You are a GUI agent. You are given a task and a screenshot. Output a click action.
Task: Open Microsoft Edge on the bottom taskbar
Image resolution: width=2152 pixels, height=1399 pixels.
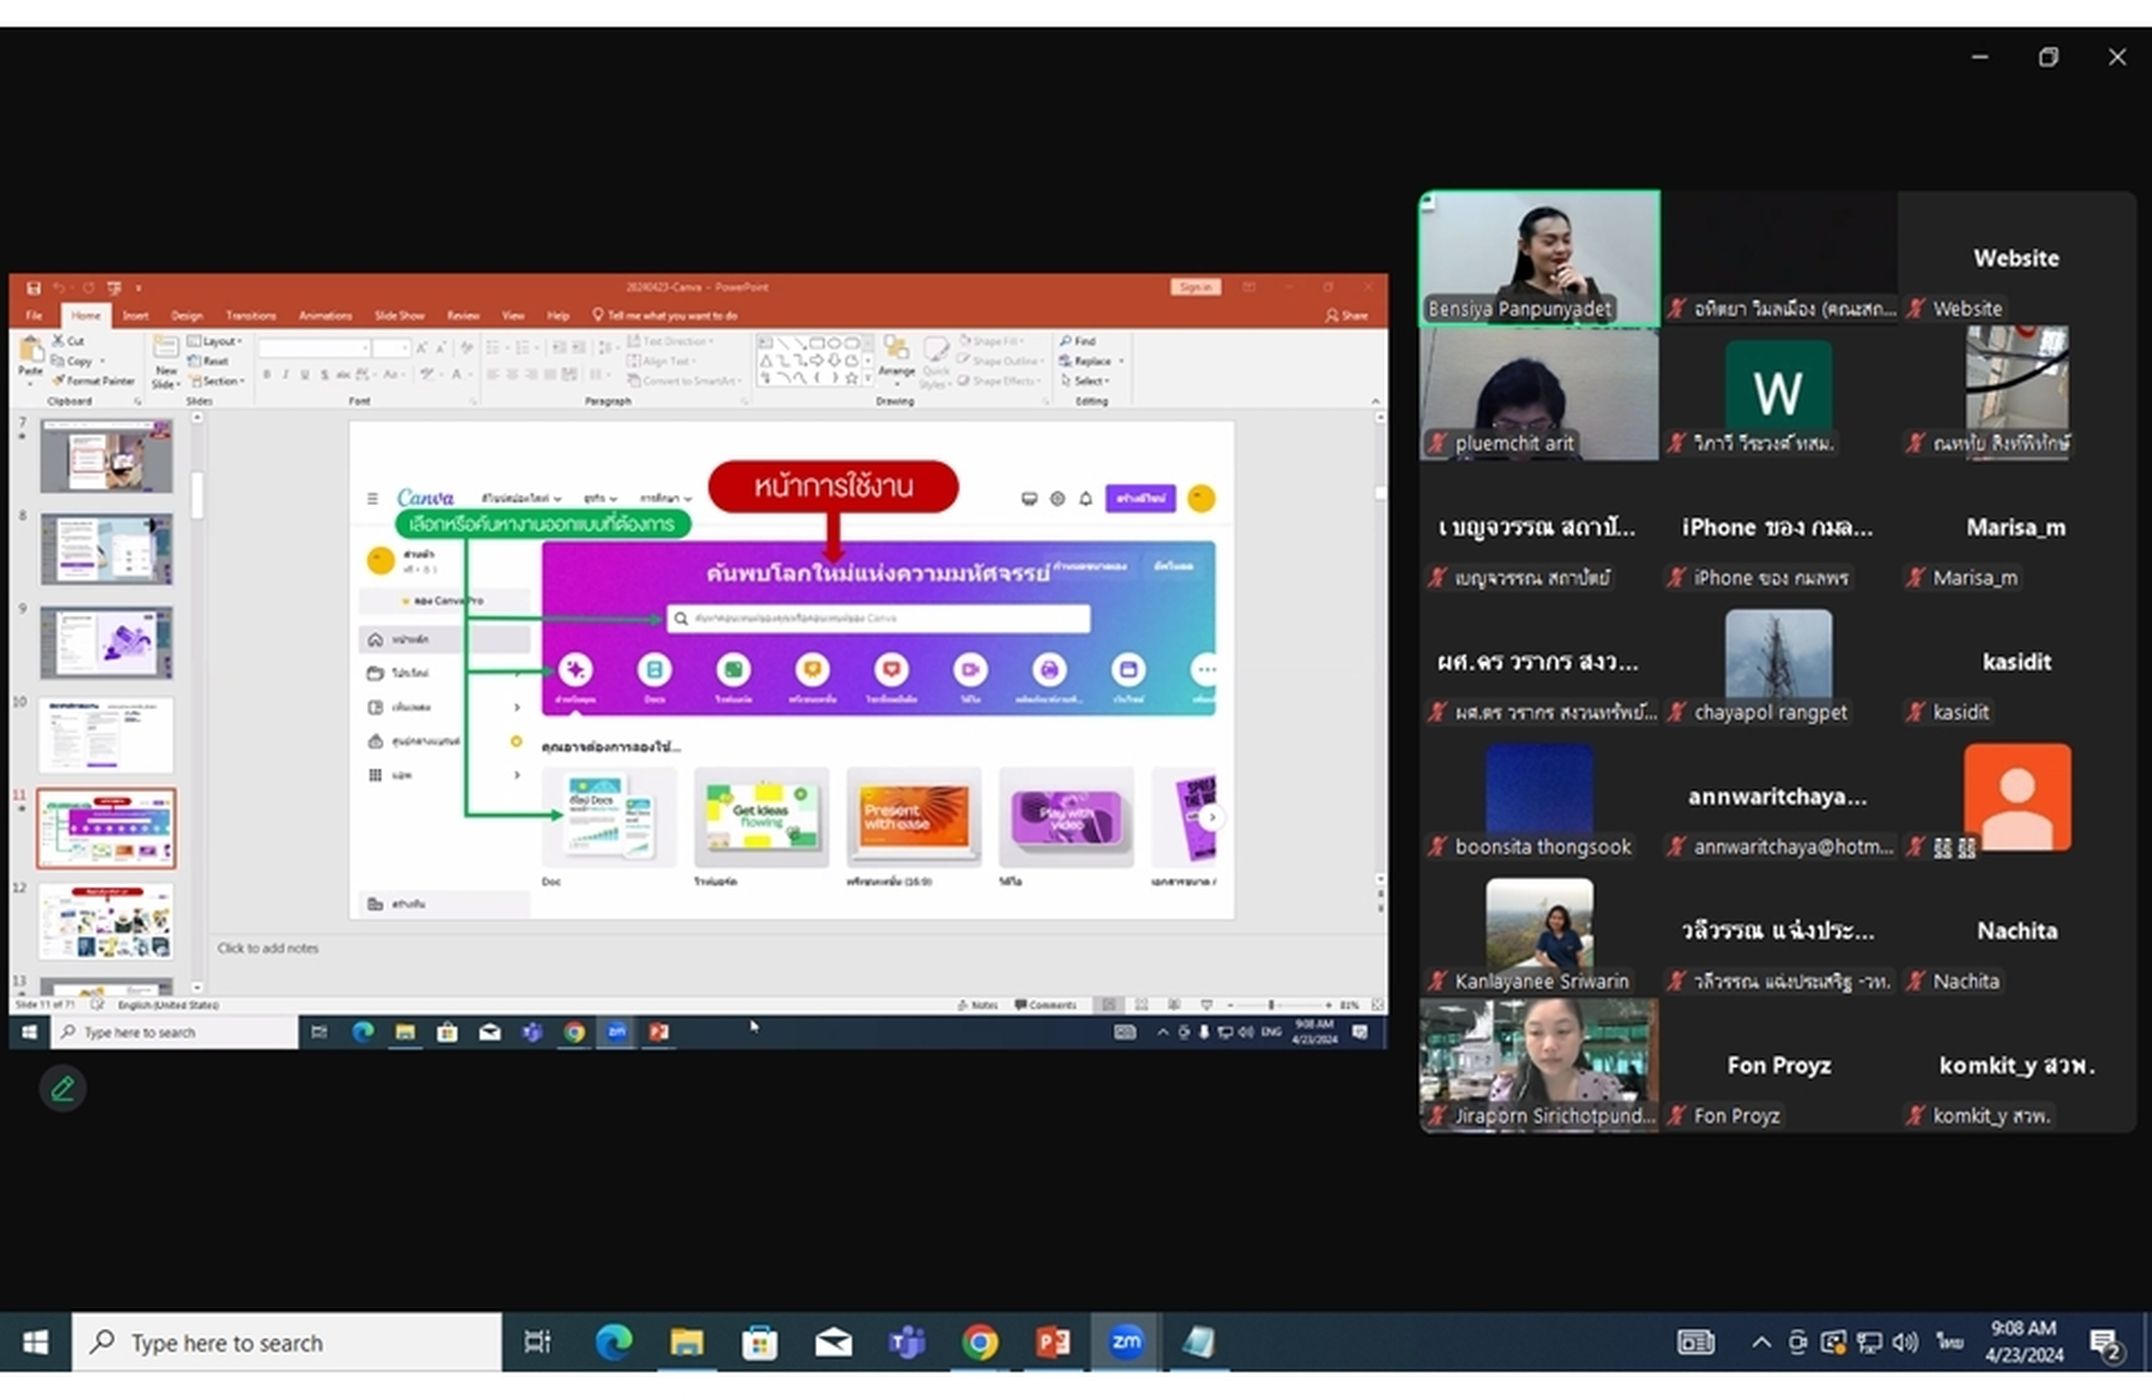(613, 1341)
